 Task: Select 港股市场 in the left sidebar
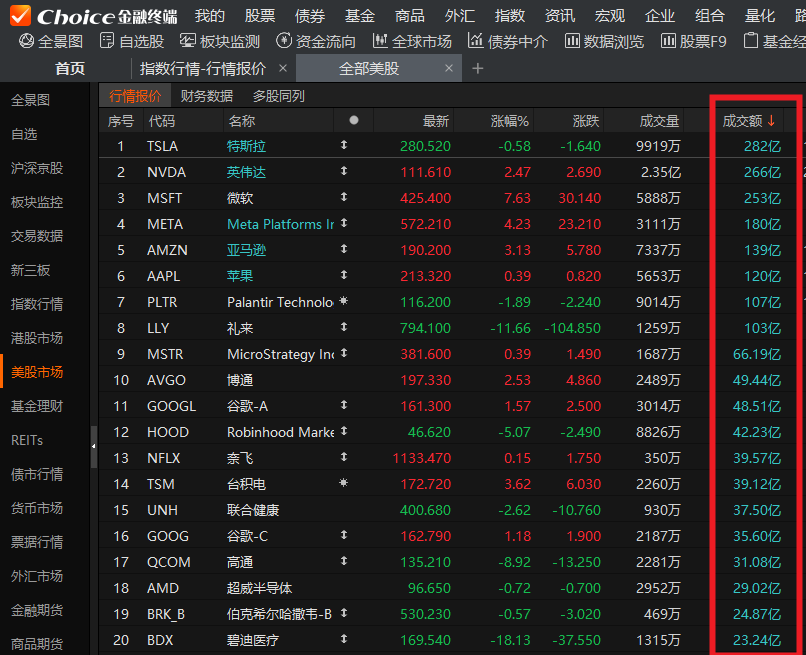[x=37, y=338]
